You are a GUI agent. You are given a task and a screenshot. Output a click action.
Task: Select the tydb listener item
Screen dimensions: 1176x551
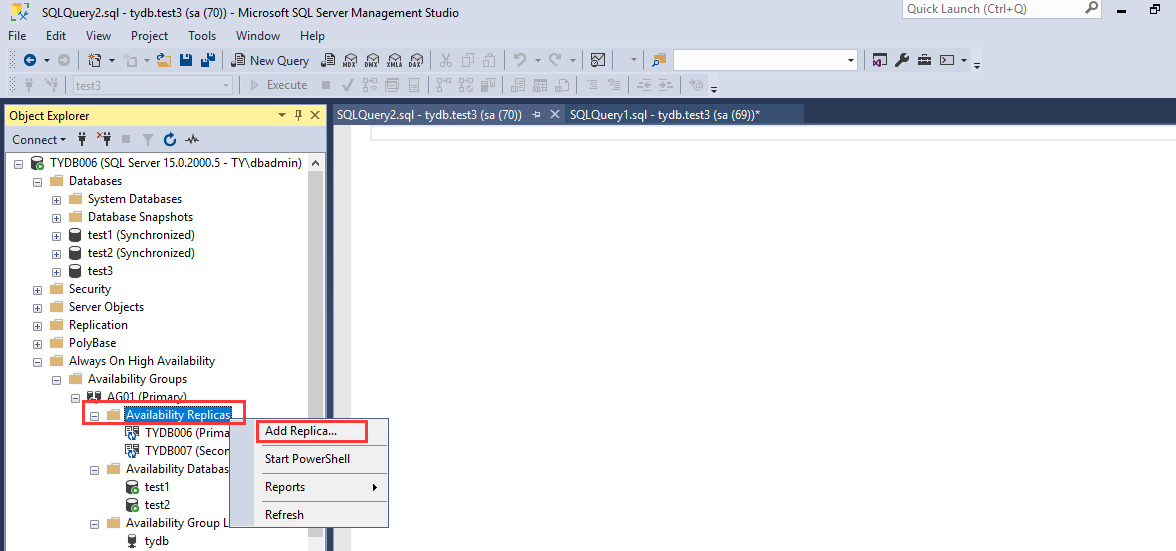(148, 541)
